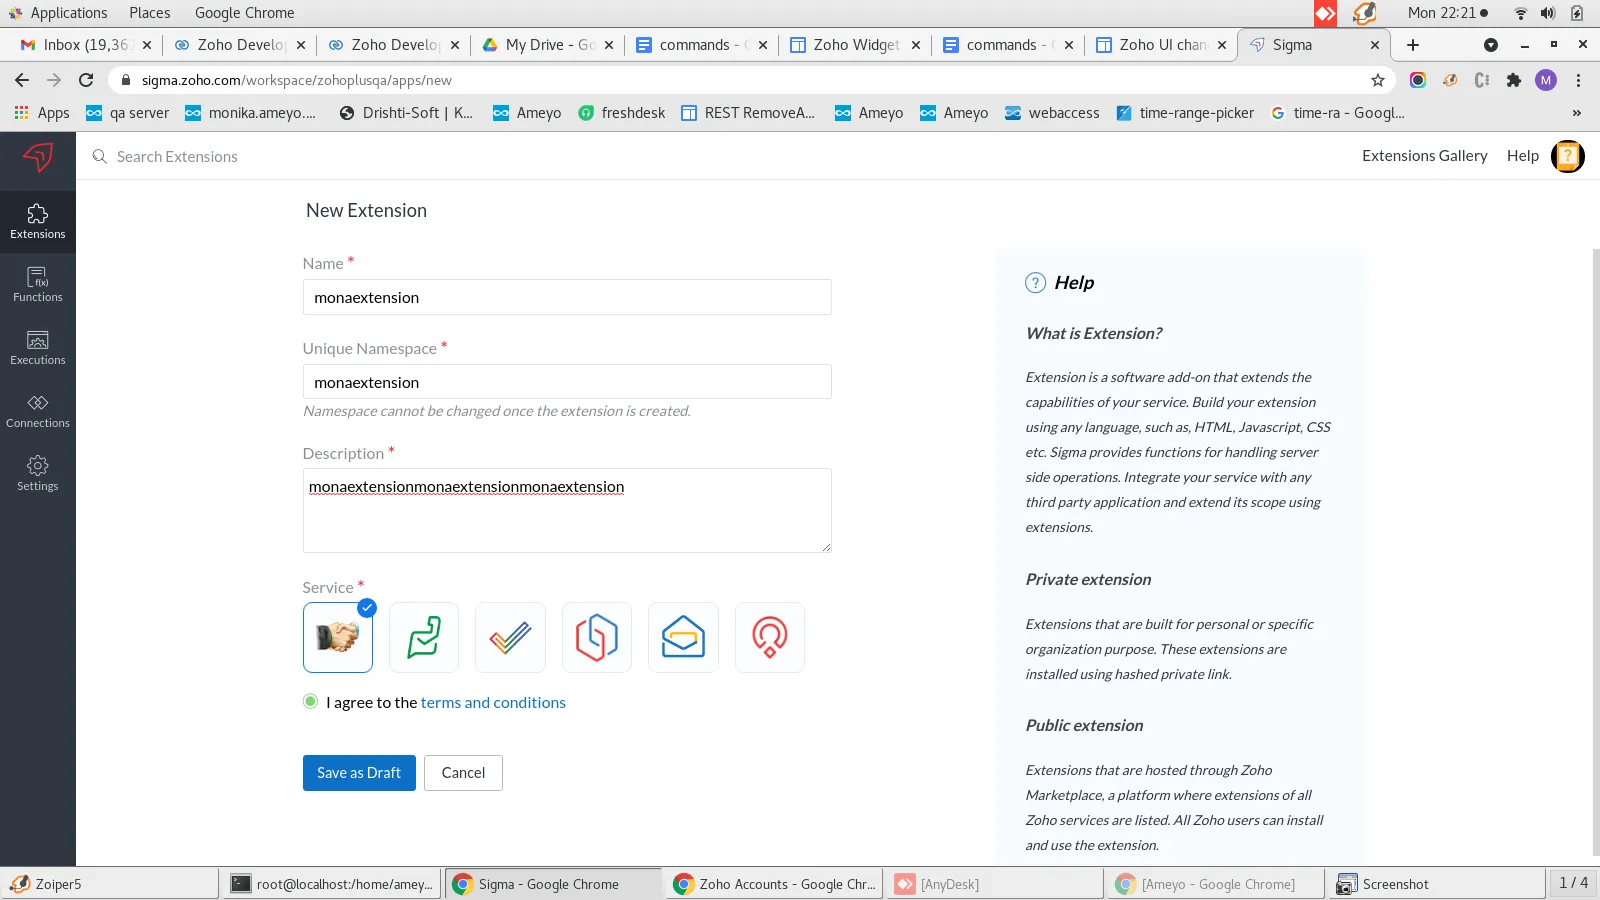
Task: Select the blue envelope Mail service icon
Action: pos(683,637)
